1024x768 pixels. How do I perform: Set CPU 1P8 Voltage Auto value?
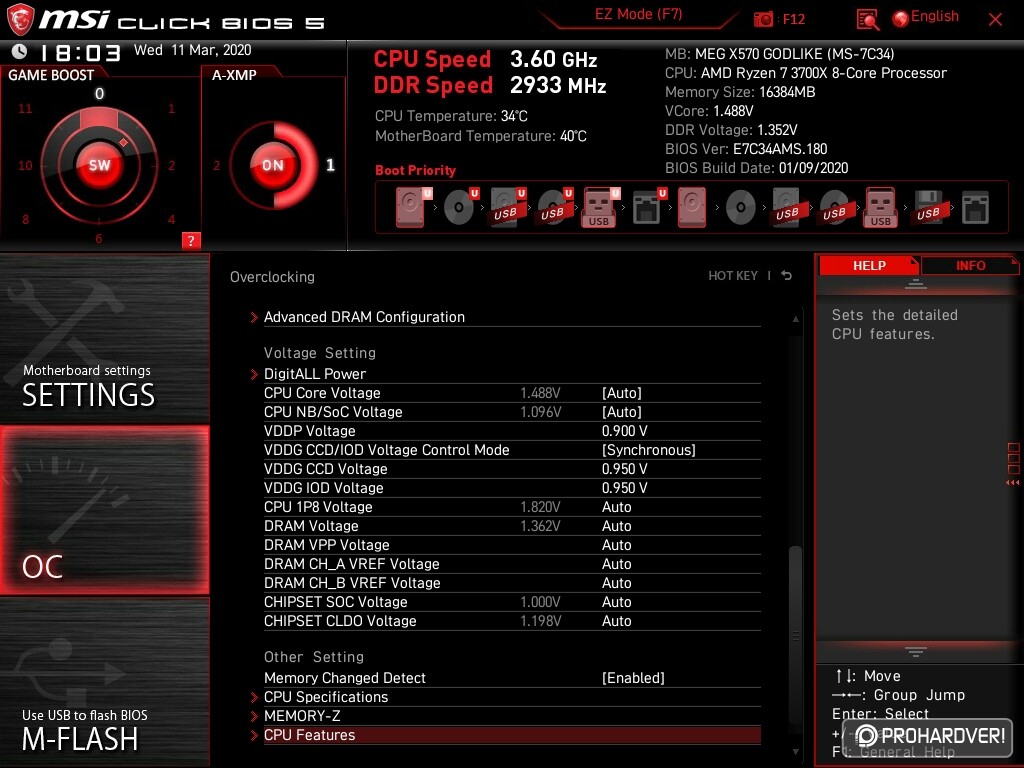616,507
